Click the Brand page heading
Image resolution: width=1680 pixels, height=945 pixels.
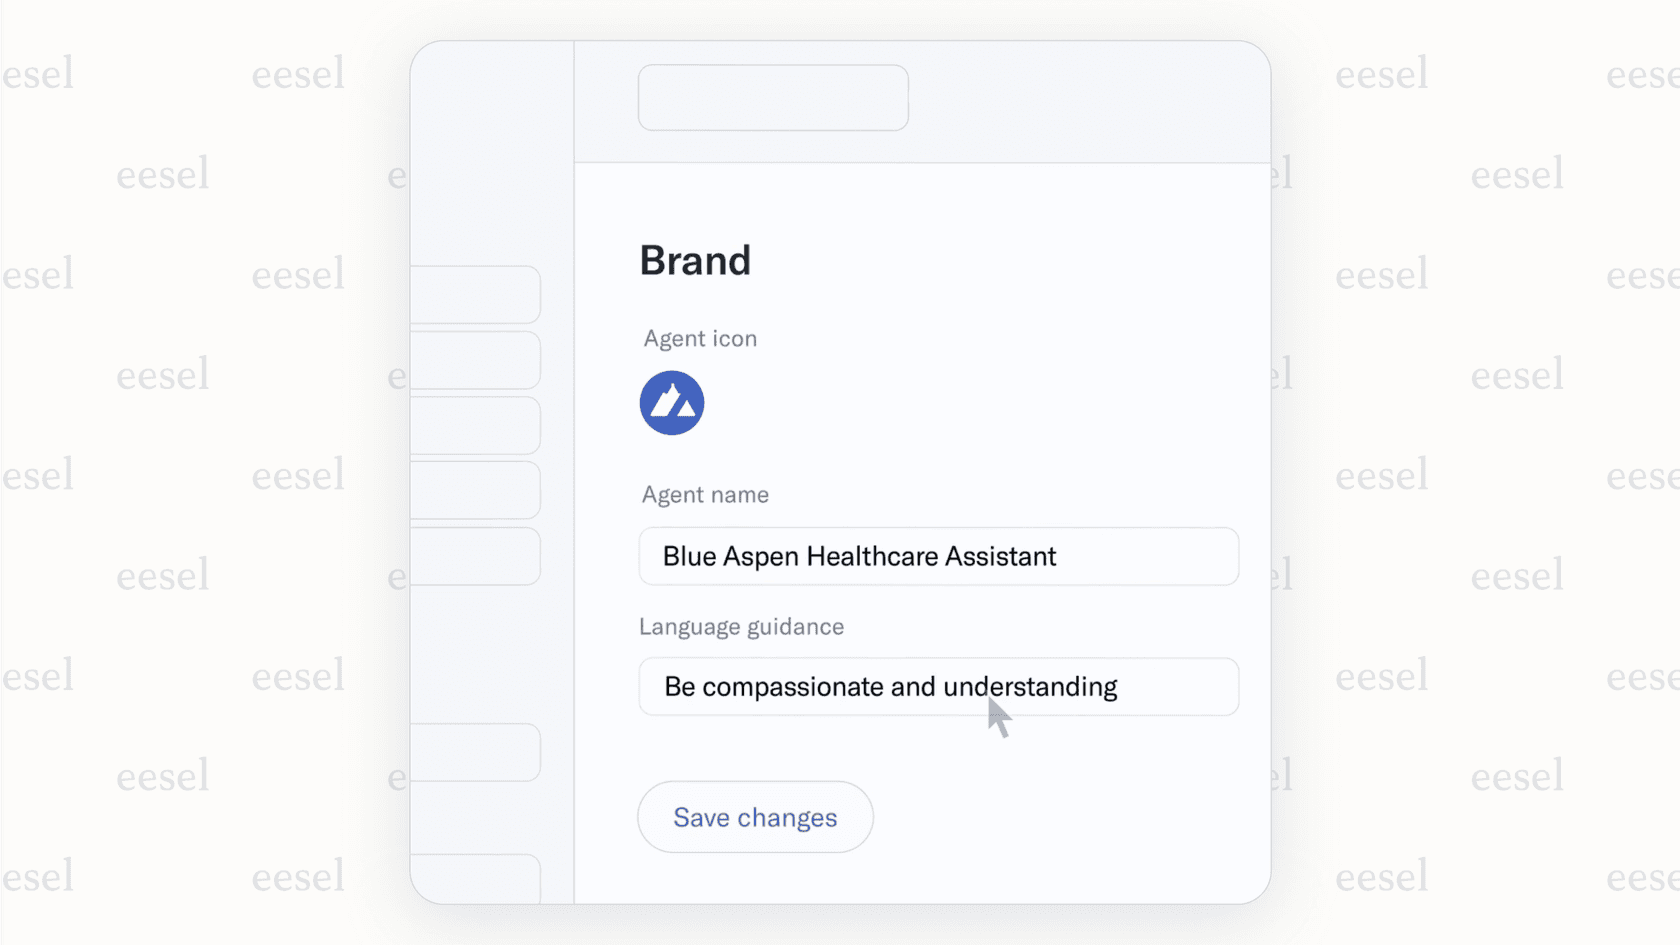click(x=695, y=260)
